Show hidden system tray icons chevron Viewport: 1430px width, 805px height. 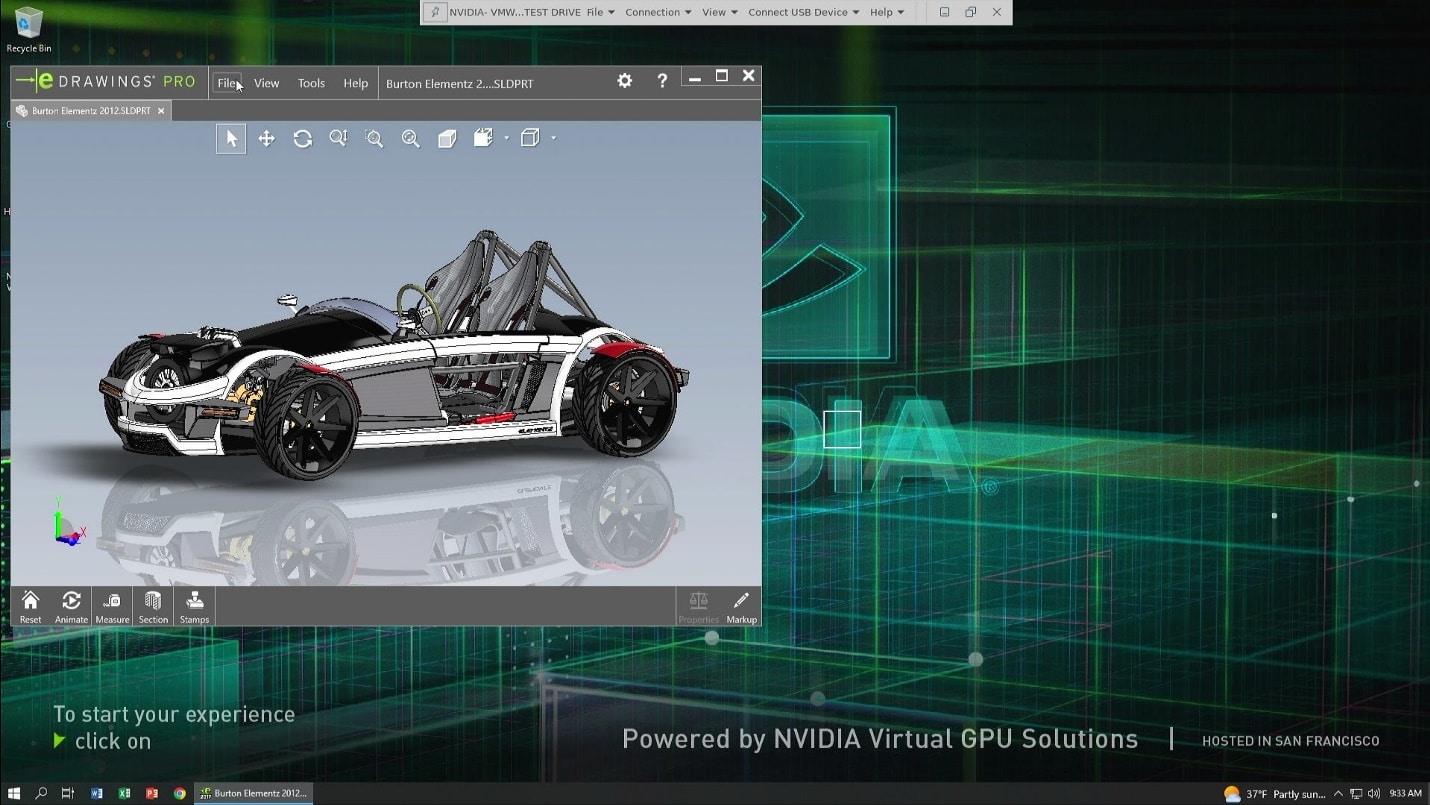click(1338, 794)
